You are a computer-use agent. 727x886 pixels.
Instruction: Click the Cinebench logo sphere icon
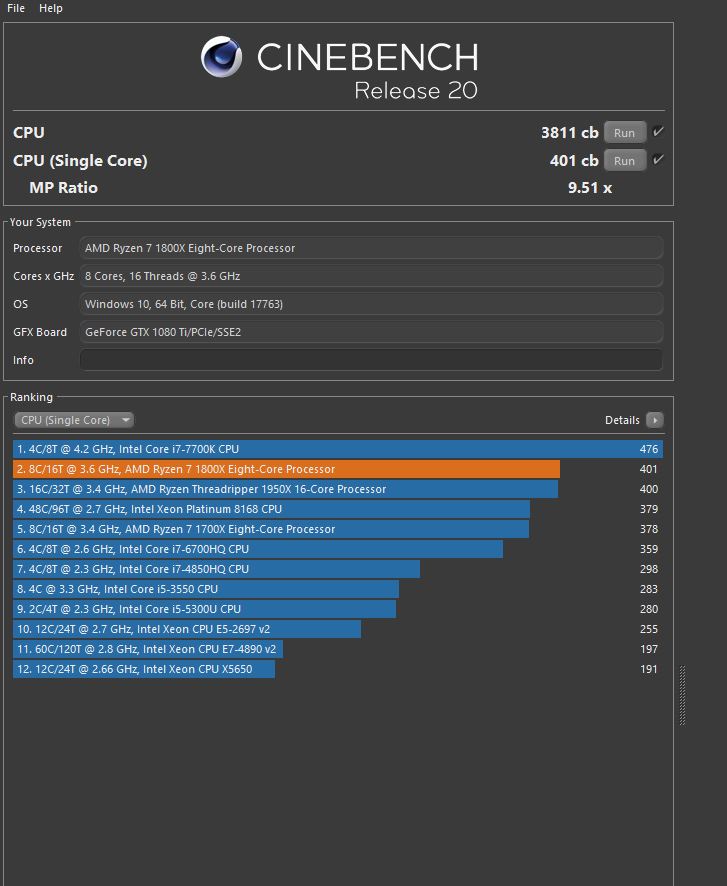pyautogui.click(x=221, y=57)
